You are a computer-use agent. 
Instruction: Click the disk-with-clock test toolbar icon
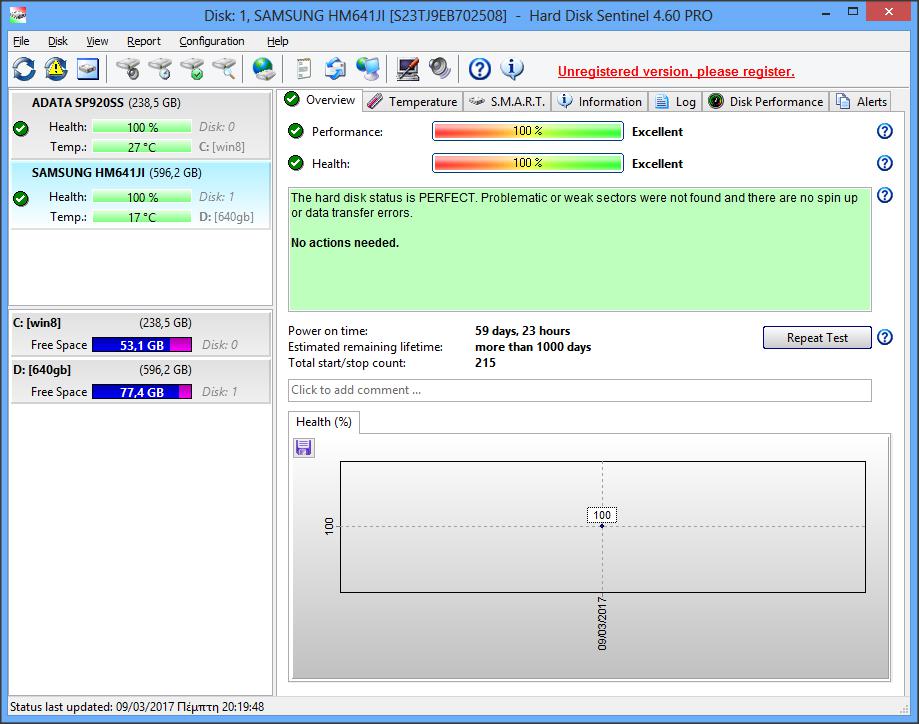pos(160,69)
